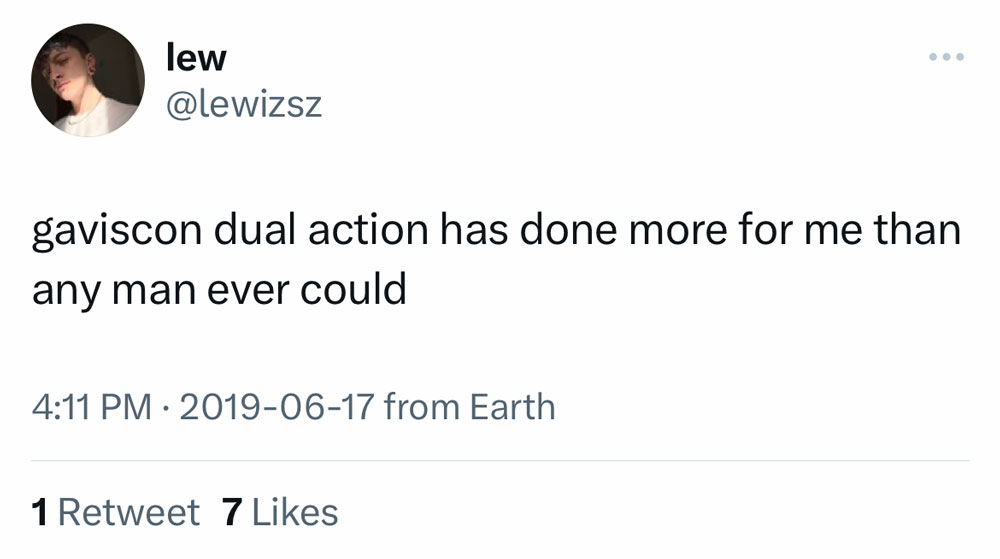Image resolution: width=1000 pixels, height=559 pixels.
Task: View the 1 Retweet list
Action: (x=115, y=512)
